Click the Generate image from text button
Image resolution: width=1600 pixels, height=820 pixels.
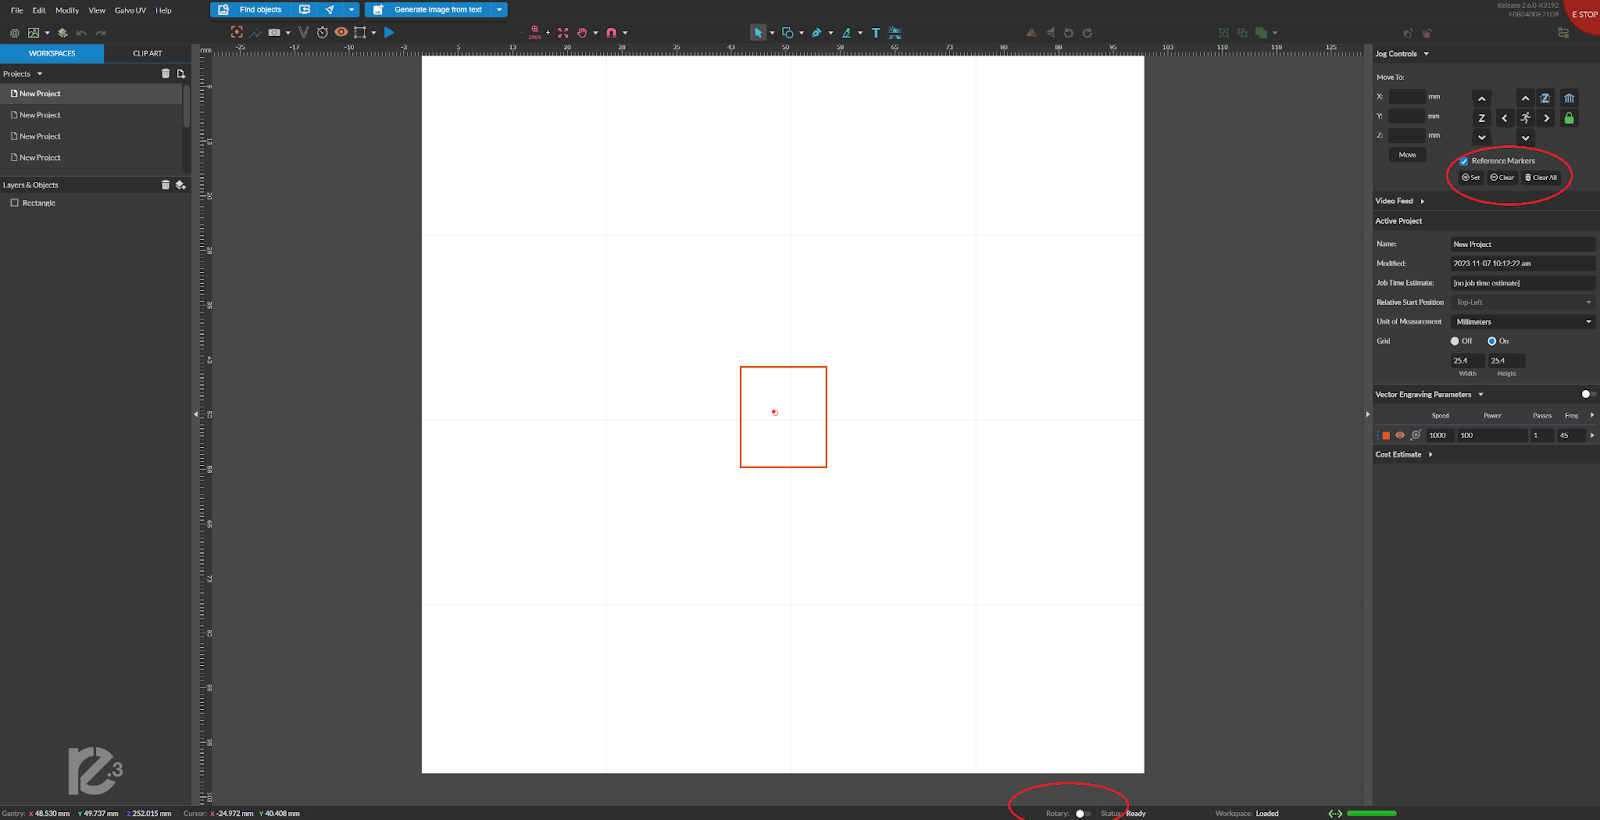(437, 10)
